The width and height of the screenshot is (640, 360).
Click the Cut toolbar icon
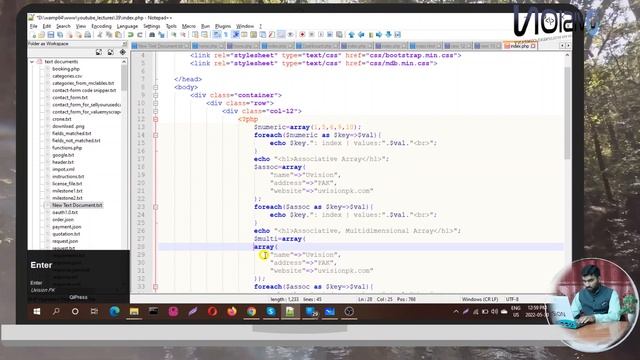(101, 35)
